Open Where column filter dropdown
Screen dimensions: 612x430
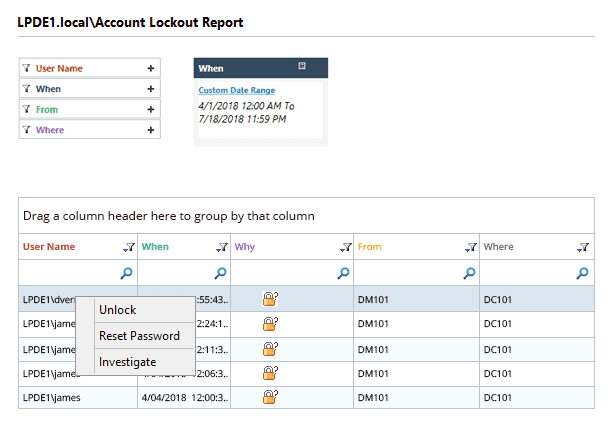[x=583, y=247]
